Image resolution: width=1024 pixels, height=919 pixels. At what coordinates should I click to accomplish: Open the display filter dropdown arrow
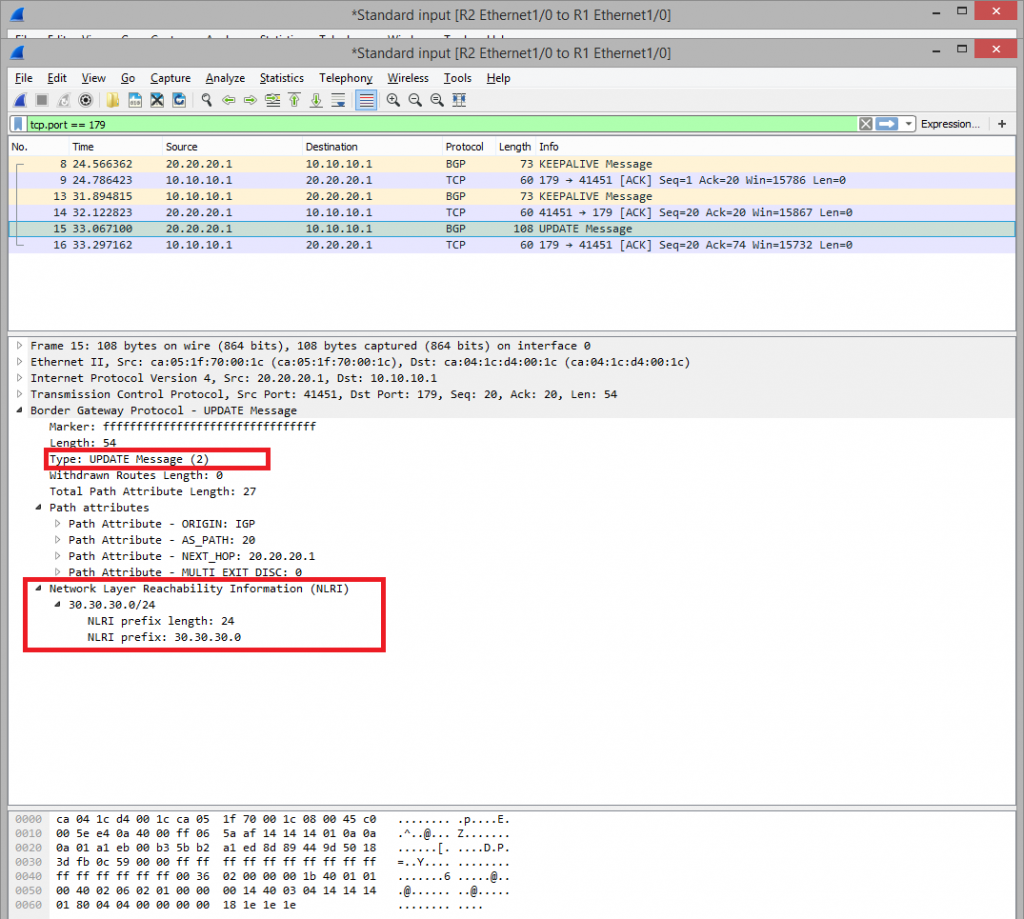908,124
